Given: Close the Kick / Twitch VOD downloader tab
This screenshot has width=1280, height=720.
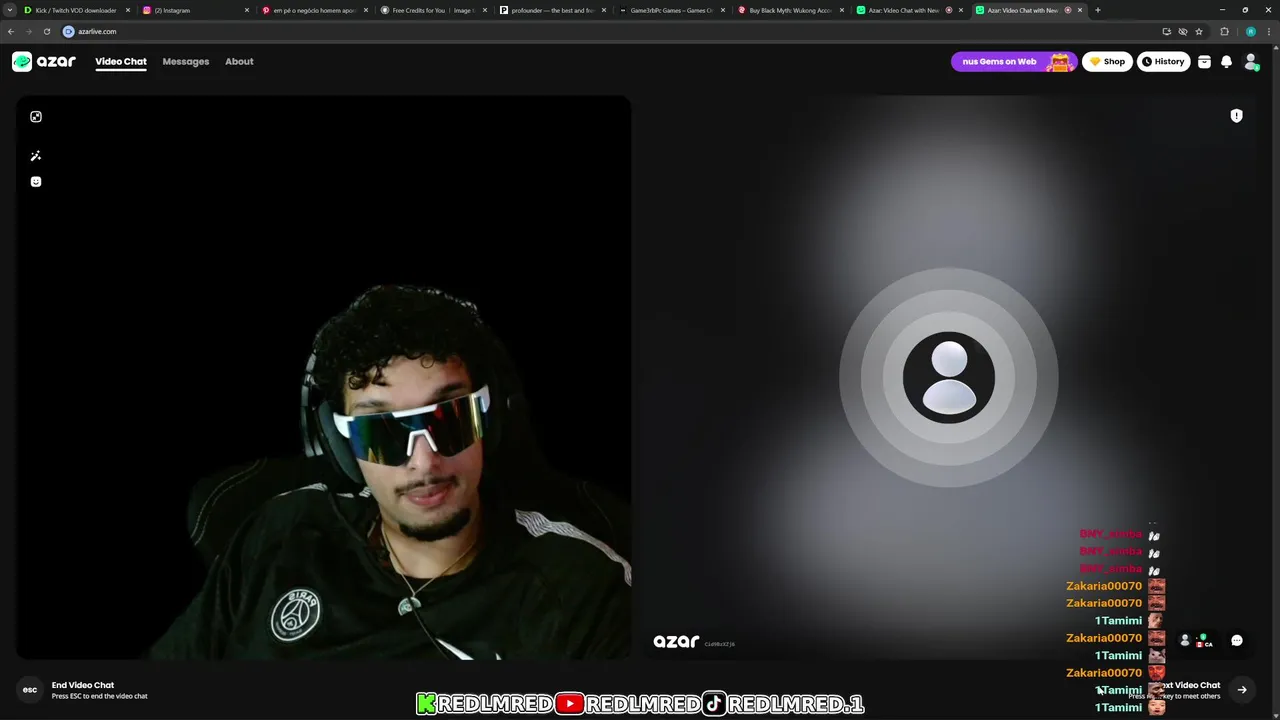Looking at the screenshot, I should 128,10.
